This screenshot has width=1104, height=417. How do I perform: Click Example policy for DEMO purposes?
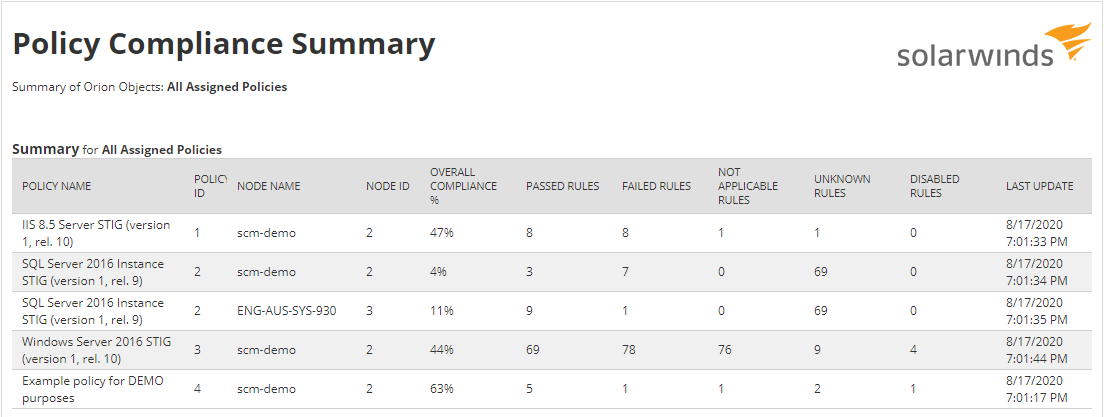tap(92, 389)
